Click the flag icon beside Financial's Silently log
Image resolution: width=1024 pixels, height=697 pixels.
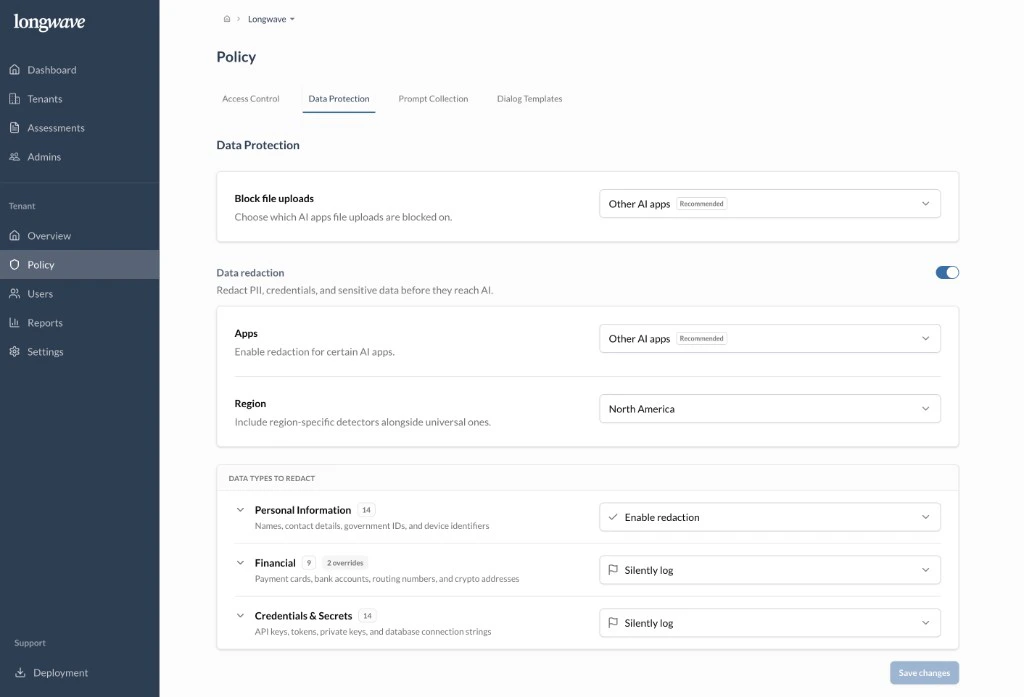(x=613, y=569)
